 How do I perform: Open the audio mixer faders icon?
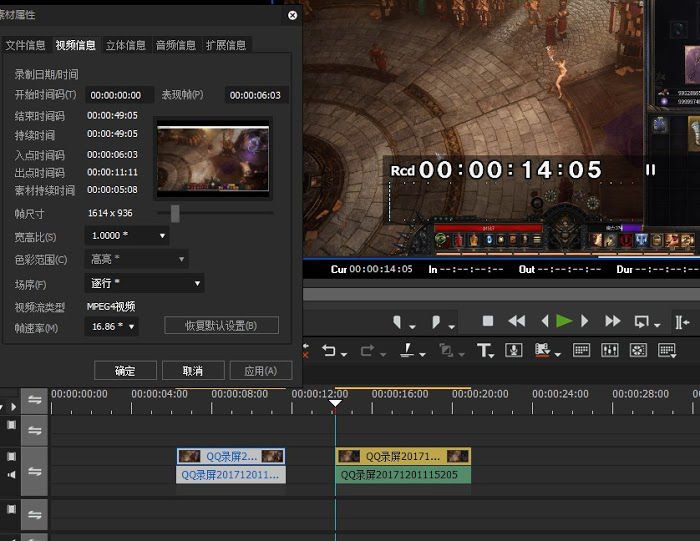[610, 350]
